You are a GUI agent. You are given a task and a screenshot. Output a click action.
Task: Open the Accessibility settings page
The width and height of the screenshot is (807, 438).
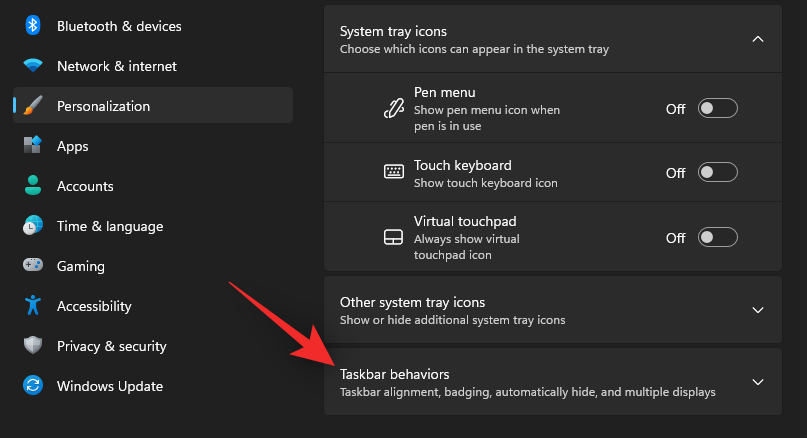tap(94, 306)
